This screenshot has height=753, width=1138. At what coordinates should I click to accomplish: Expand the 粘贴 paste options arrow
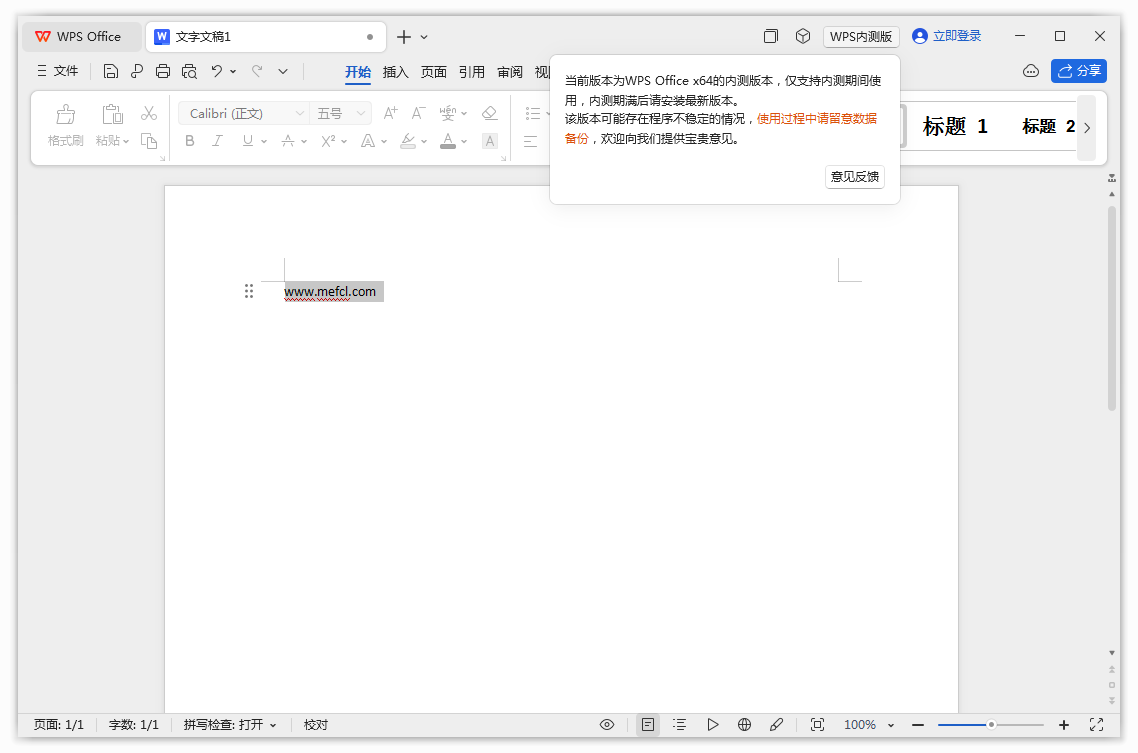[x=126, y=141]
